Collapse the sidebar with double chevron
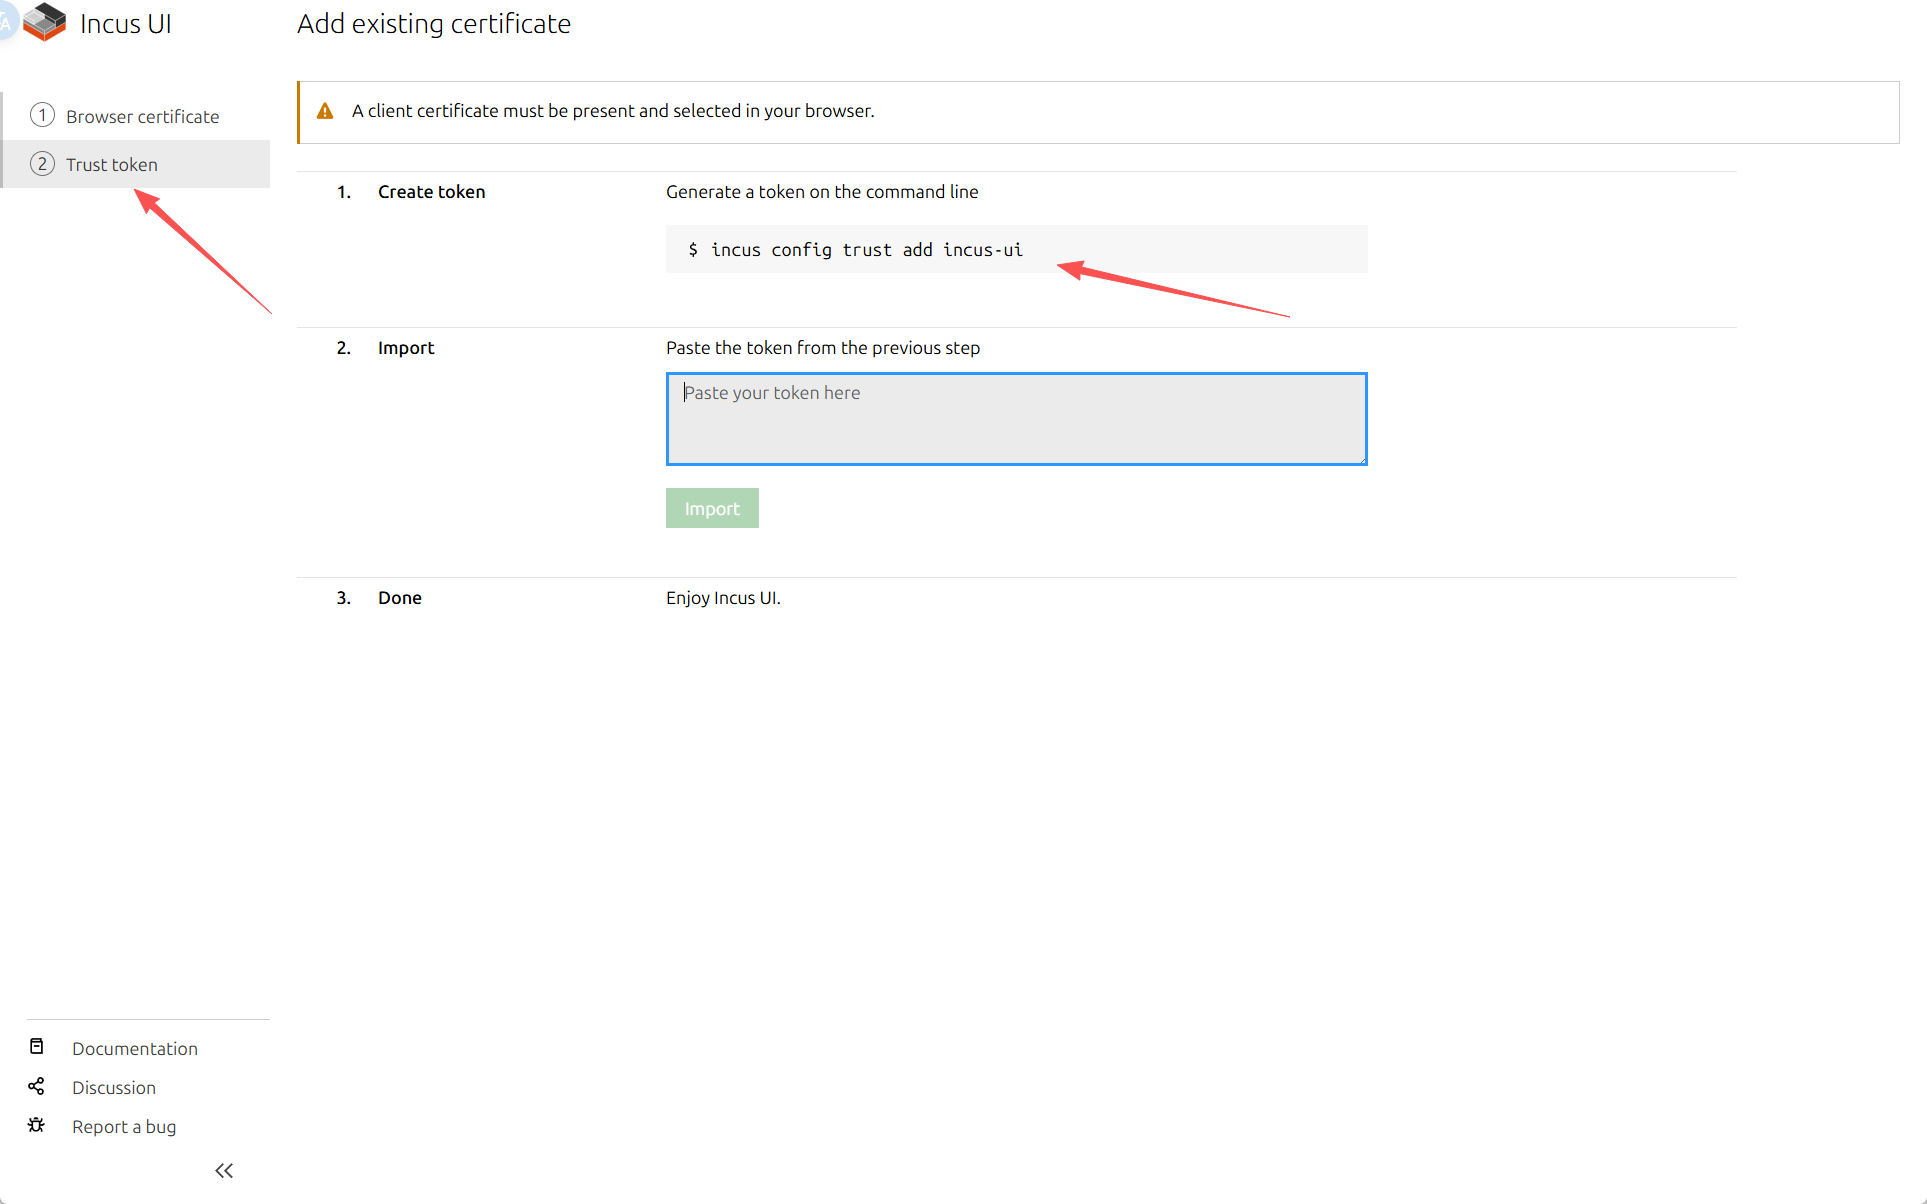 point(224,1170)
